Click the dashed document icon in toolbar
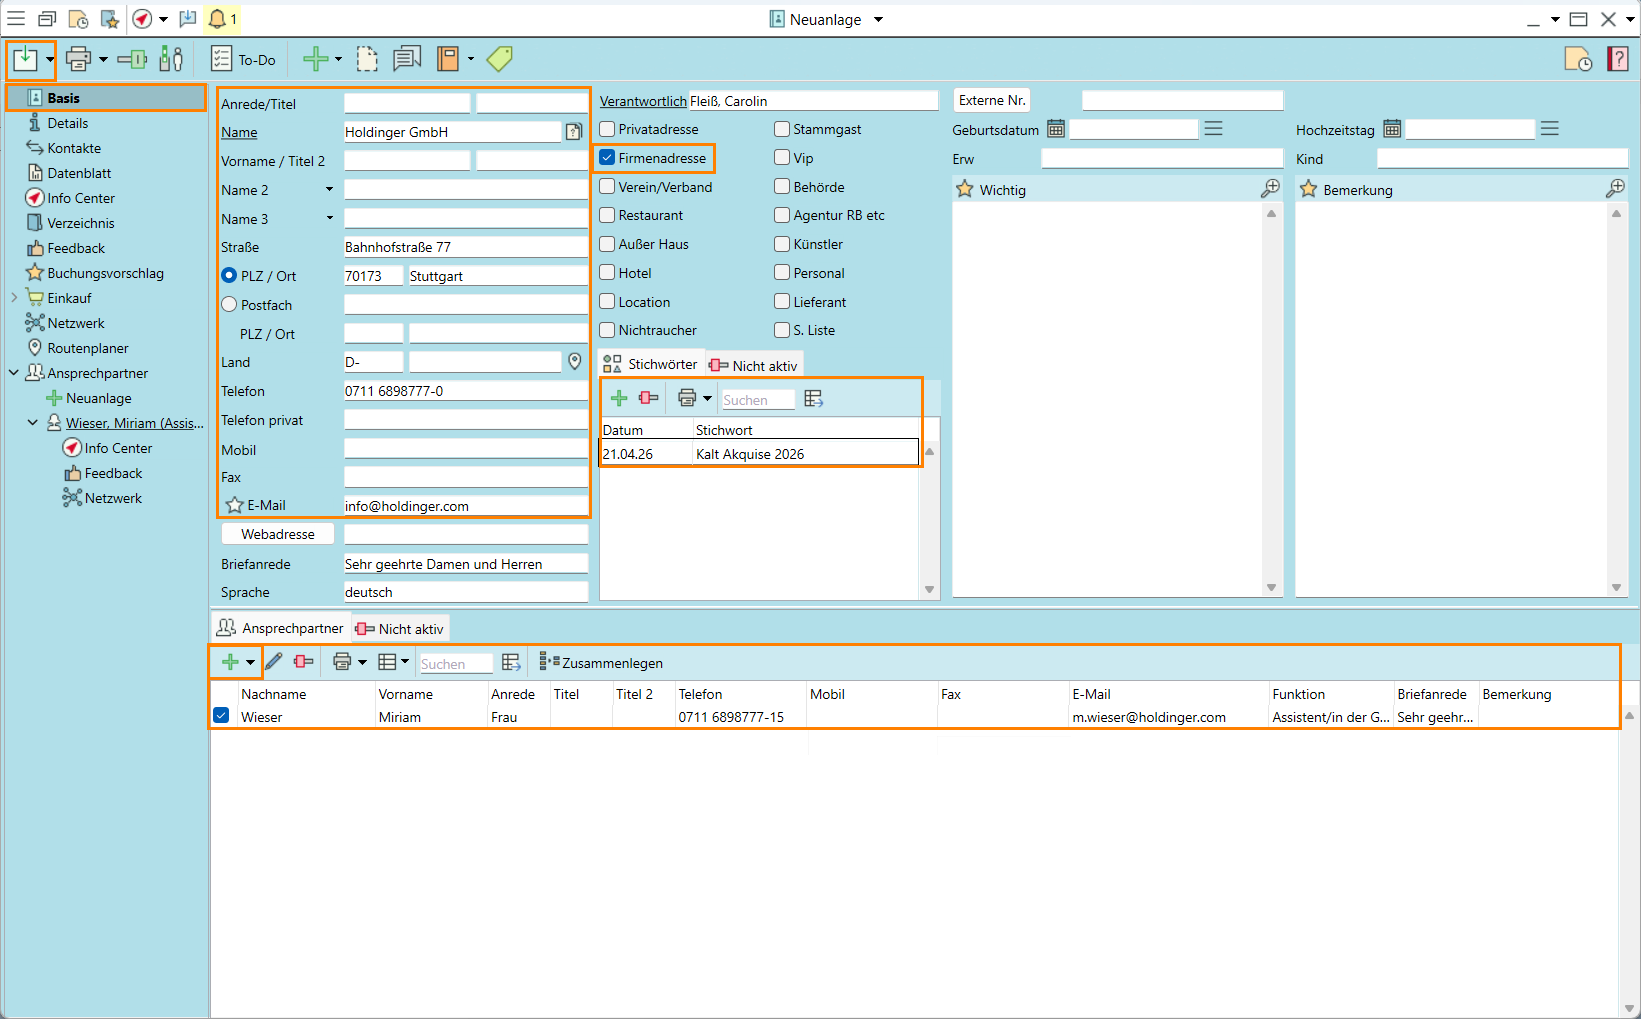Viewport: 1641px width, 1019px height. (x=367, y=59)
